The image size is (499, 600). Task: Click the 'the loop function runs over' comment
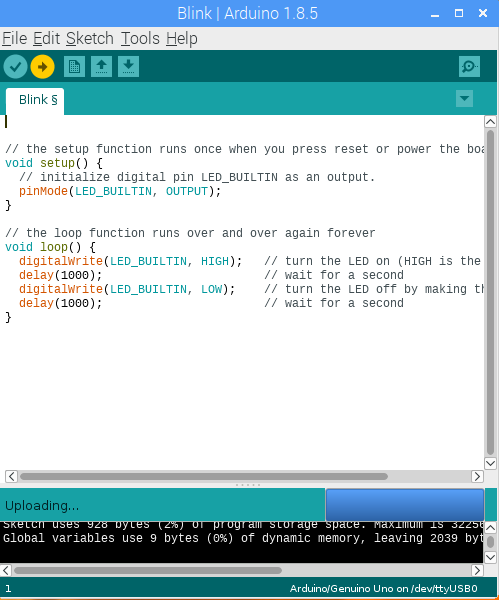[x=190, y=233]
